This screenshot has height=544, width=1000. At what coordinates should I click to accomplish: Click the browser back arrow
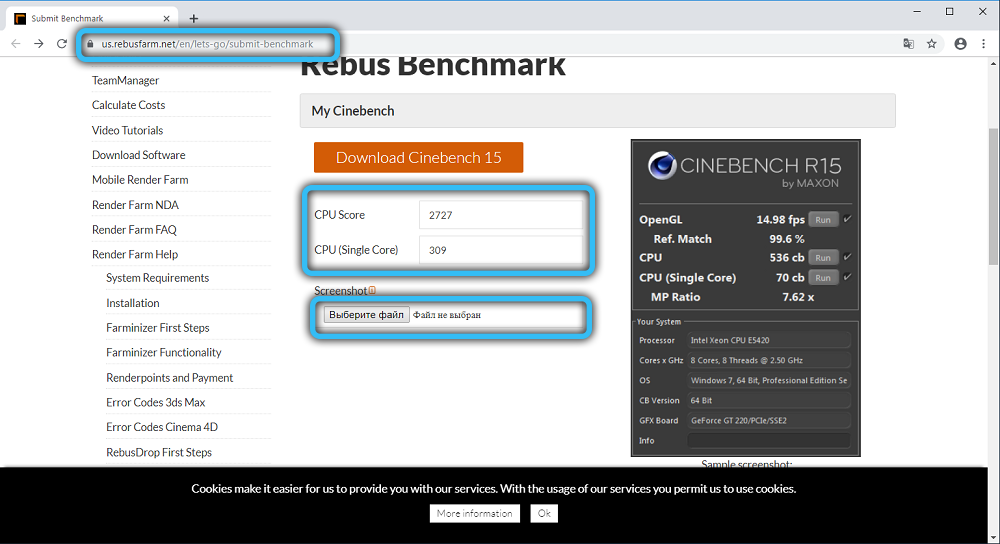[15, 44]
